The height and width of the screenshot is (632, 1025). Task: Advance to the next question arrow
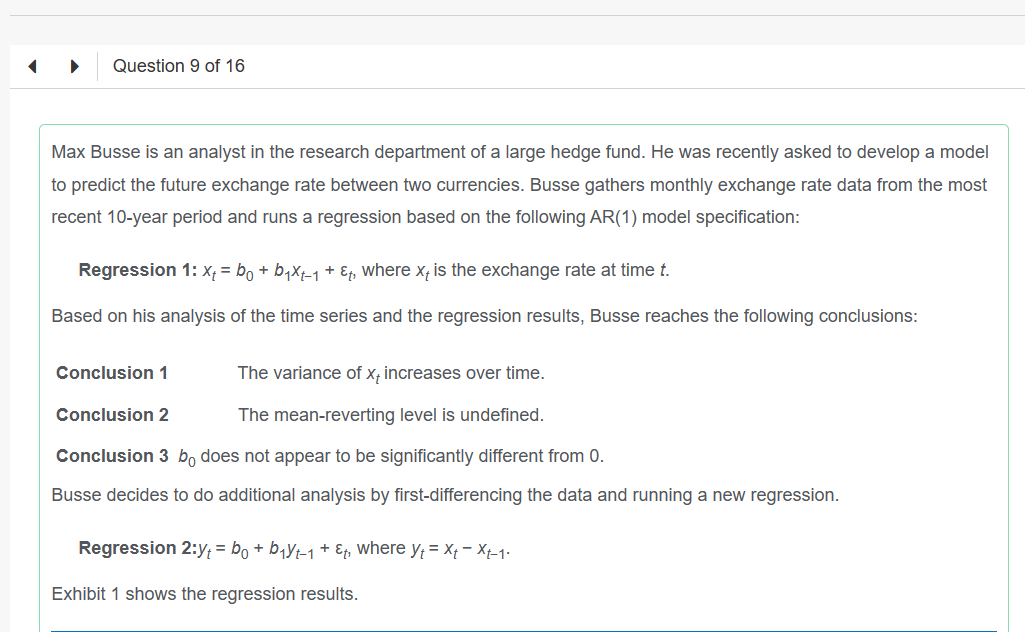(x=74, y=67)
